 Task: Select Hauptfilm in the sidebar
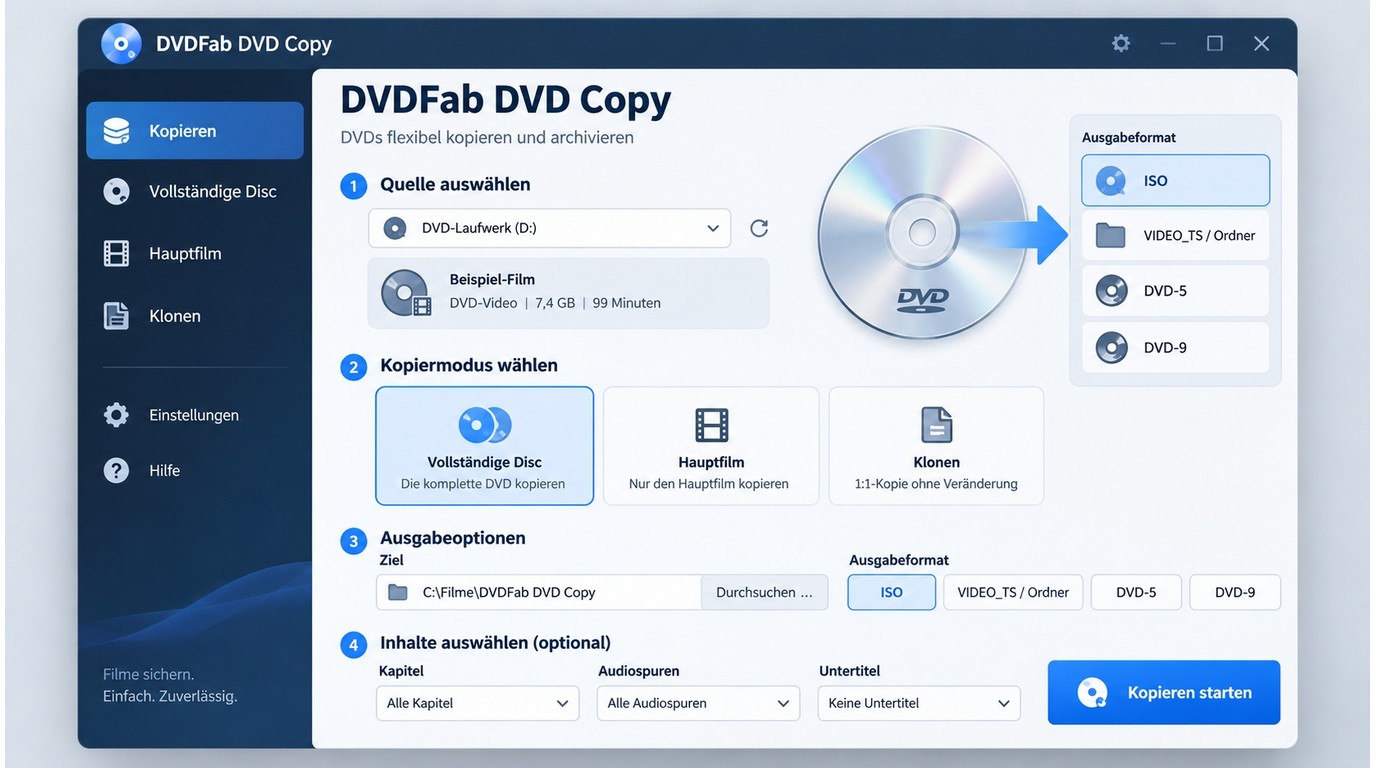pyautogui.click(x=195, y=253)
